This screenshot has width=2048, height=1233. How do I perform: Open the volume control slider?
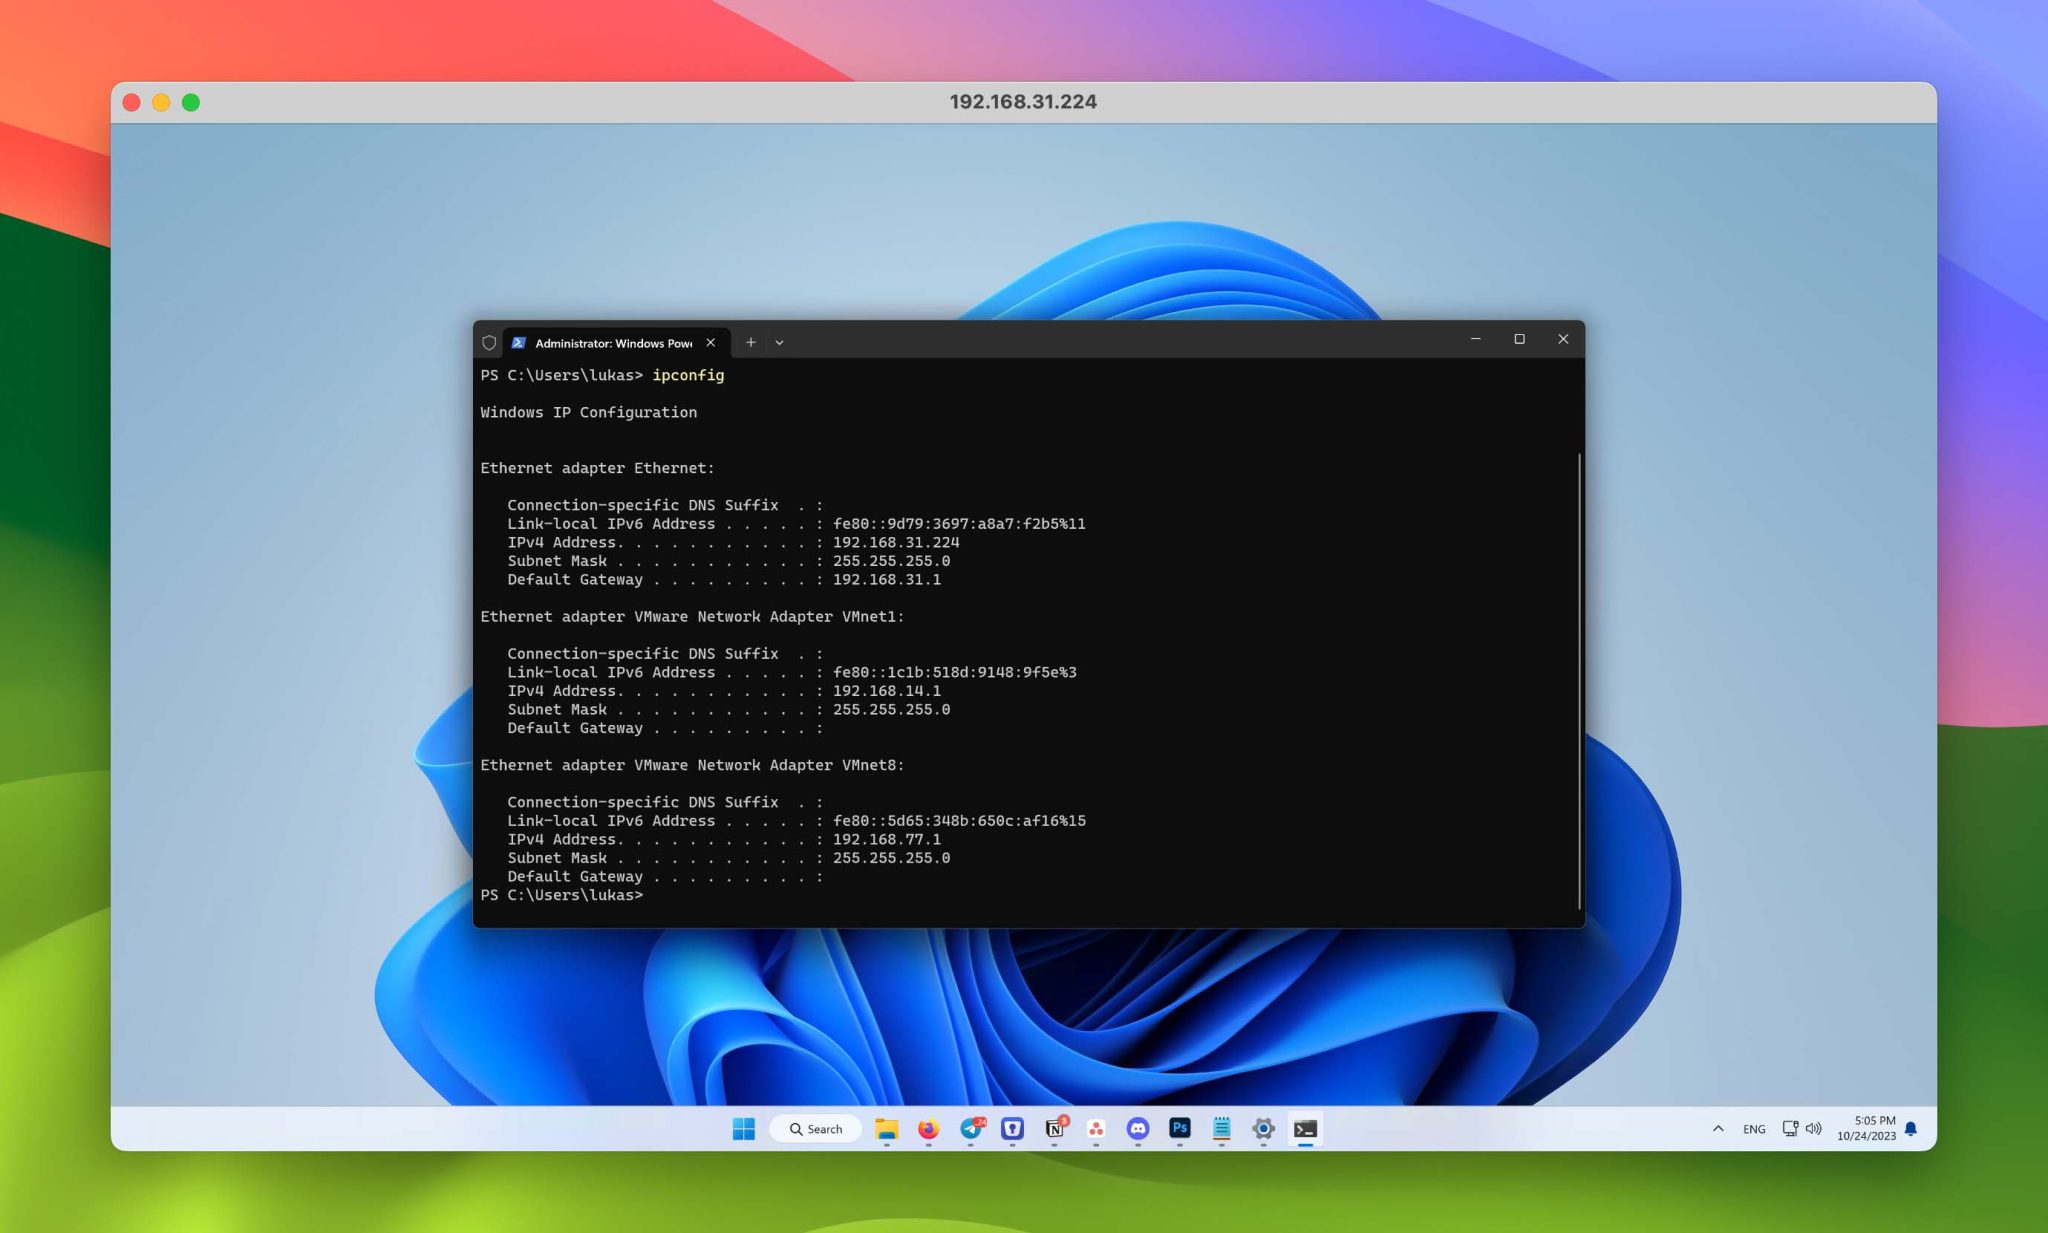tap(1813, 1128)
